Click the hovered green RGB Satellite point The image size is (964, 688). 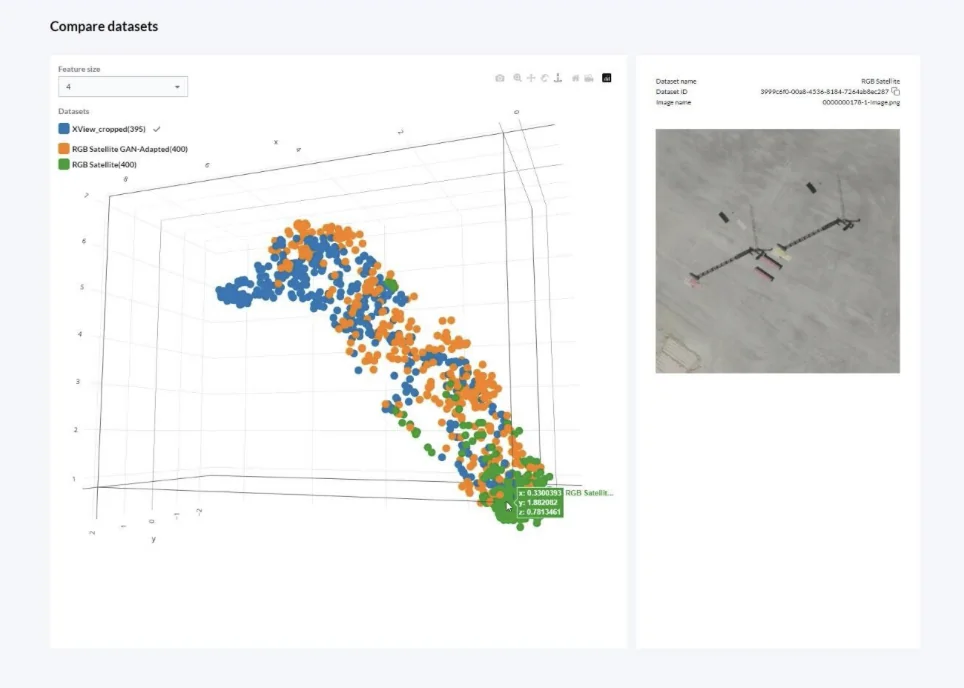(508, 505)
